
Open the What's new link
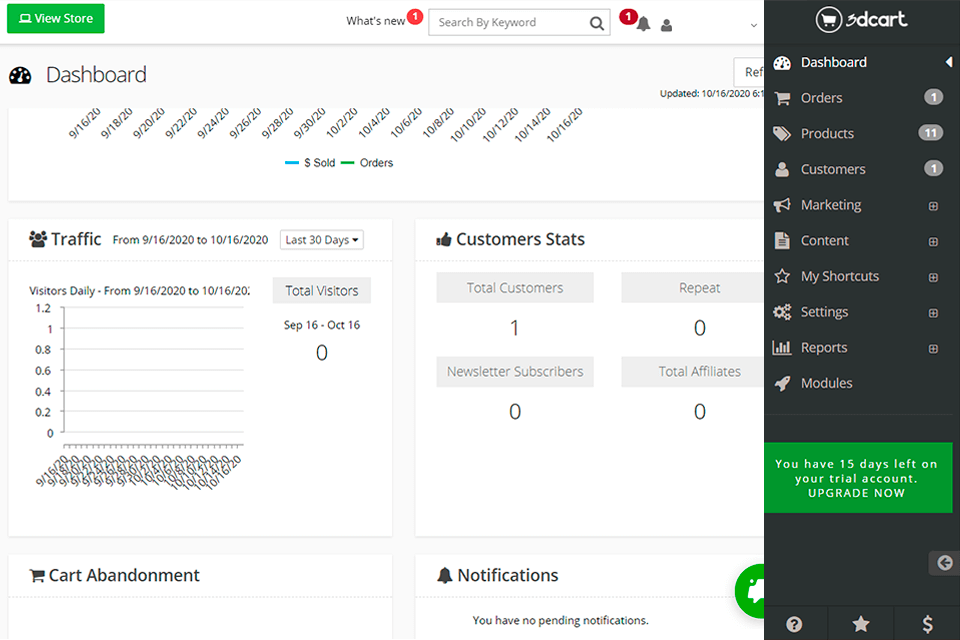(x=376, y=22)
